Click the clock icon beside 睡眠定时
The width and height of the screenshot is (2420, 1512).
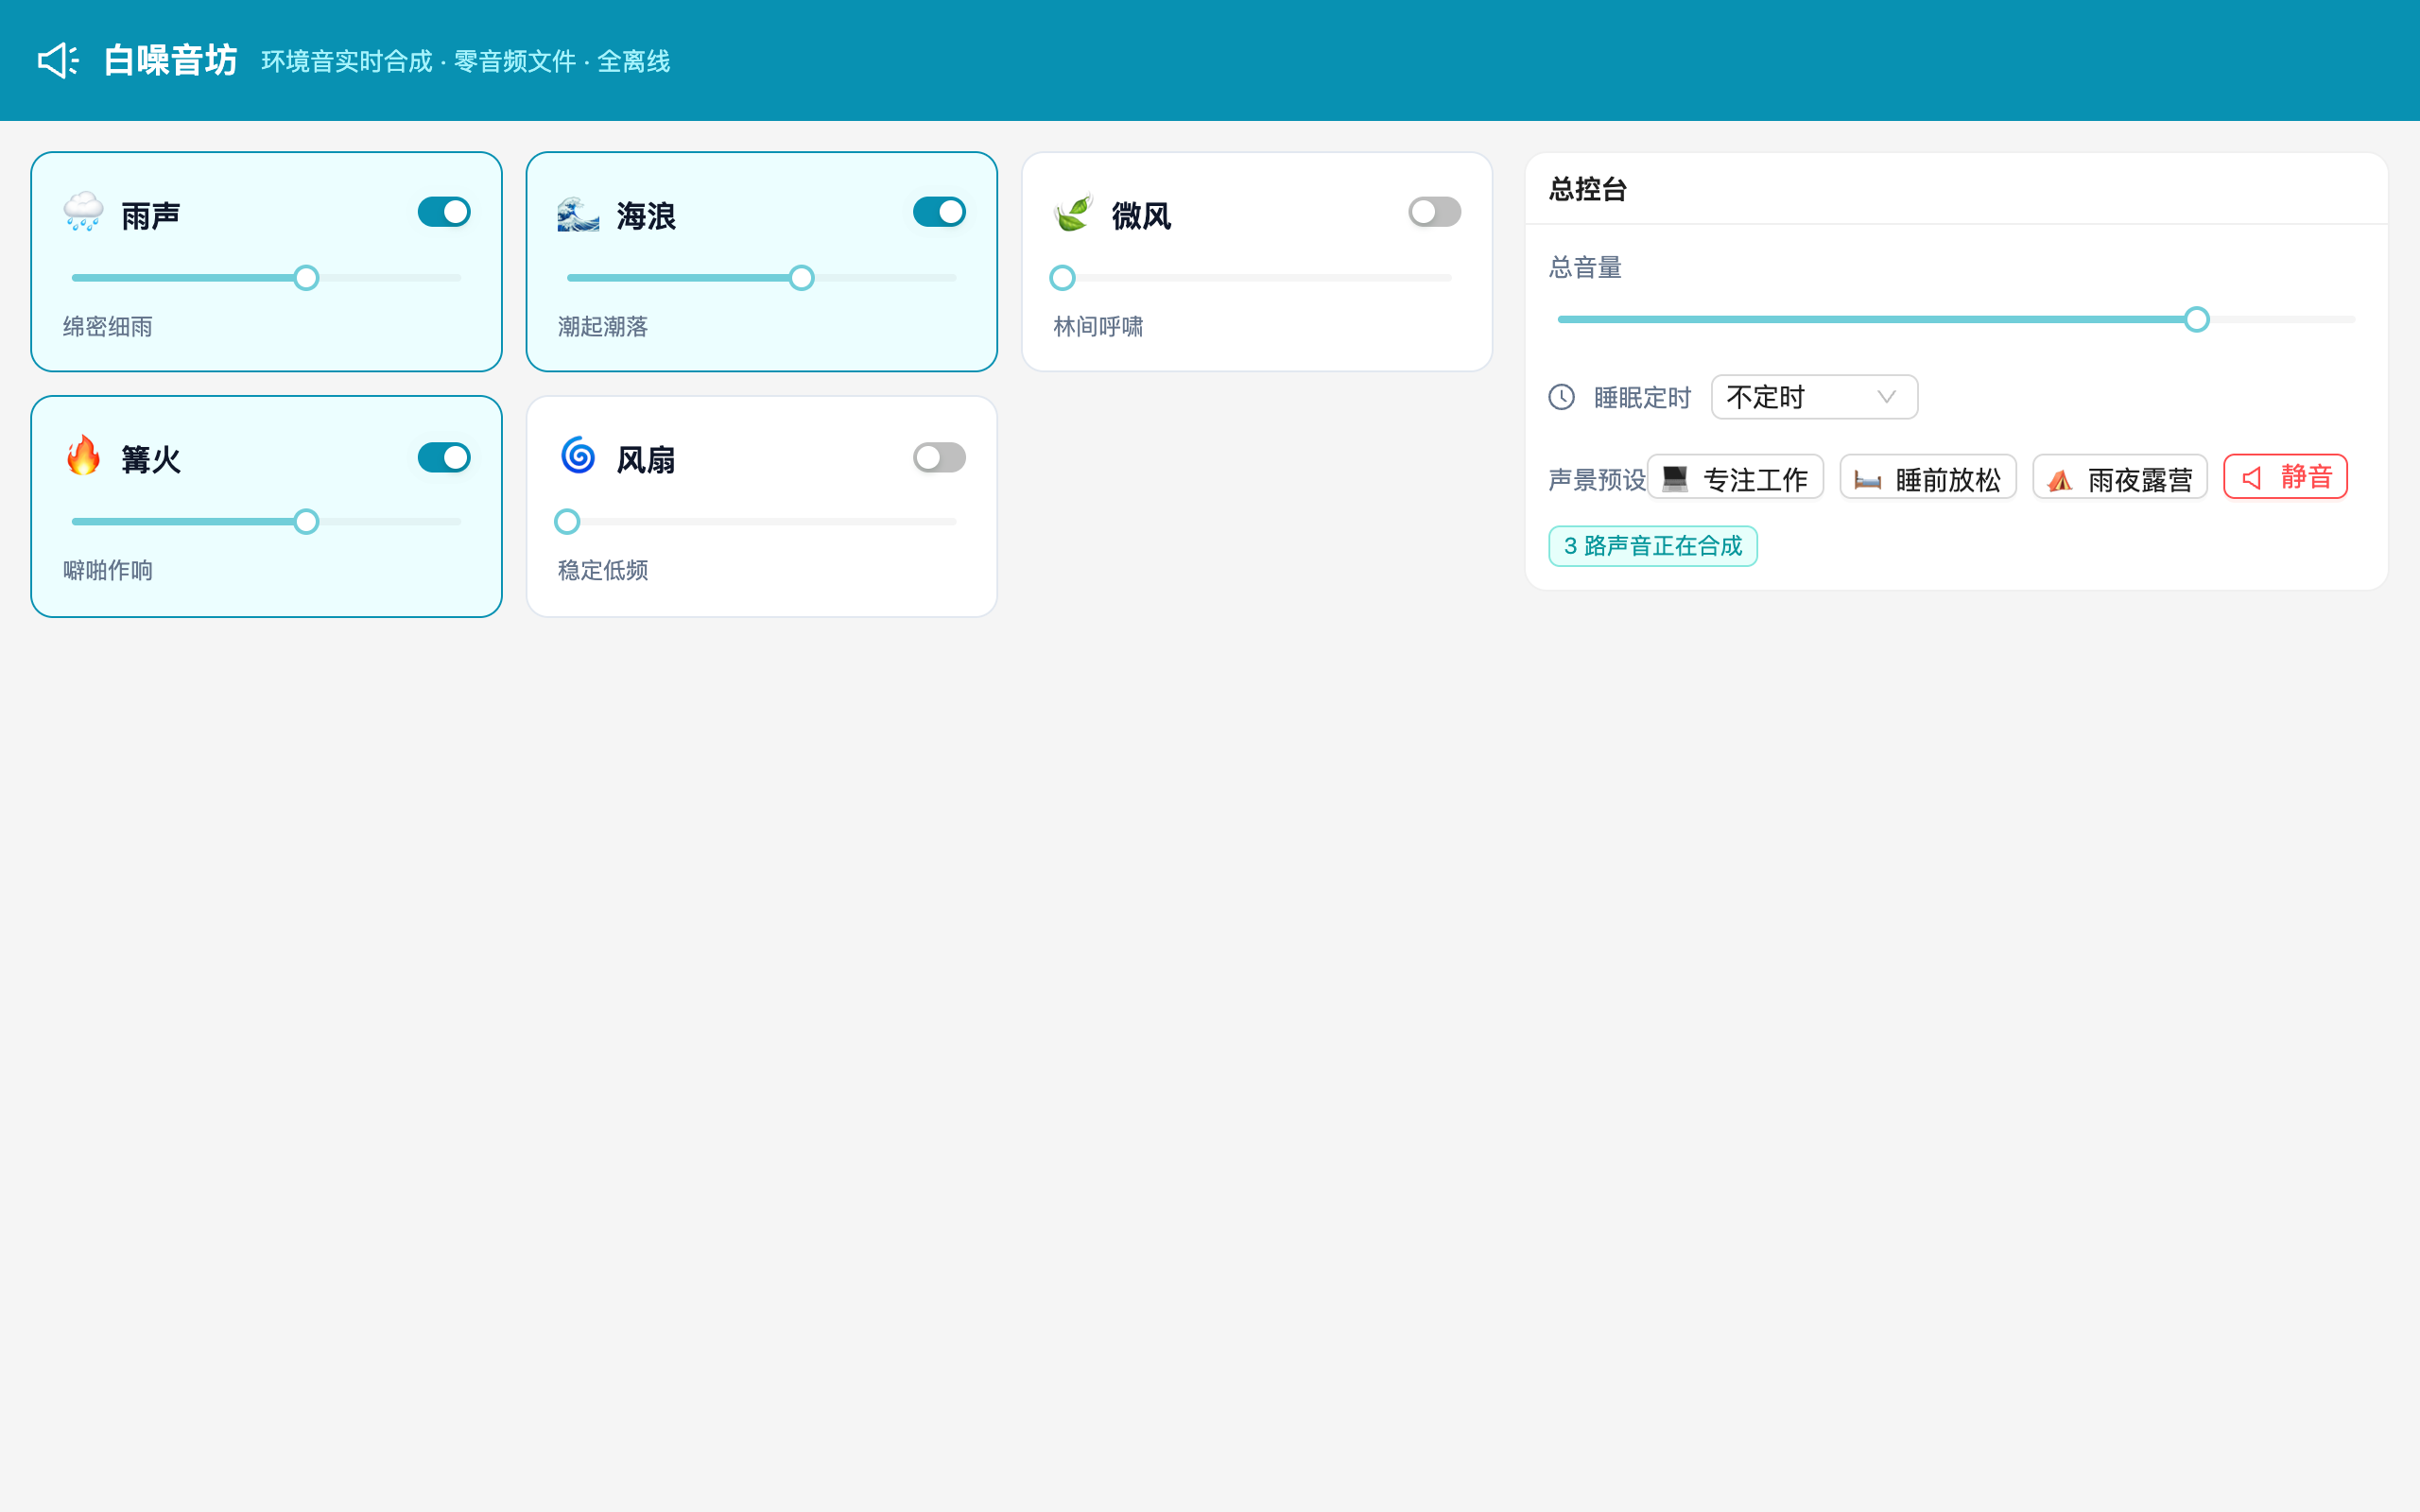click(1561, 397)
